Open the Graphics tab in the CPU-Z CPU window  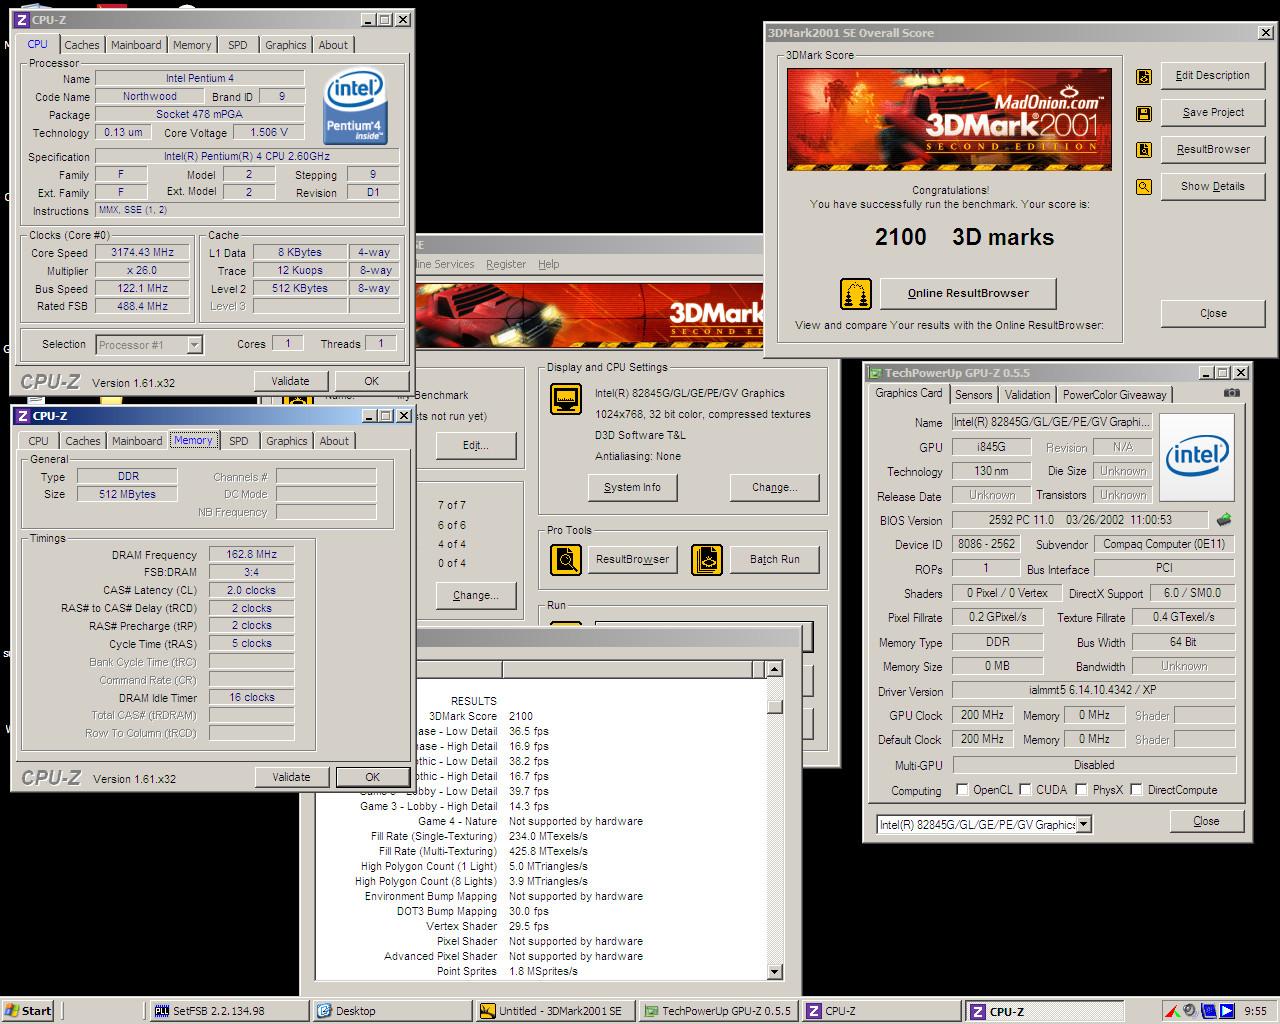click(285, 45)
